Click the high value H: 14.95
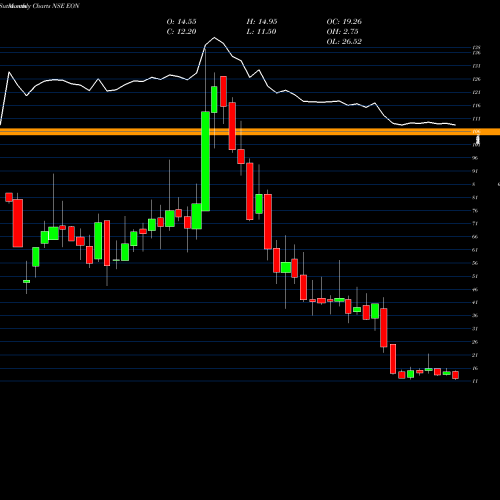The image size is (500, 500). 262,22
